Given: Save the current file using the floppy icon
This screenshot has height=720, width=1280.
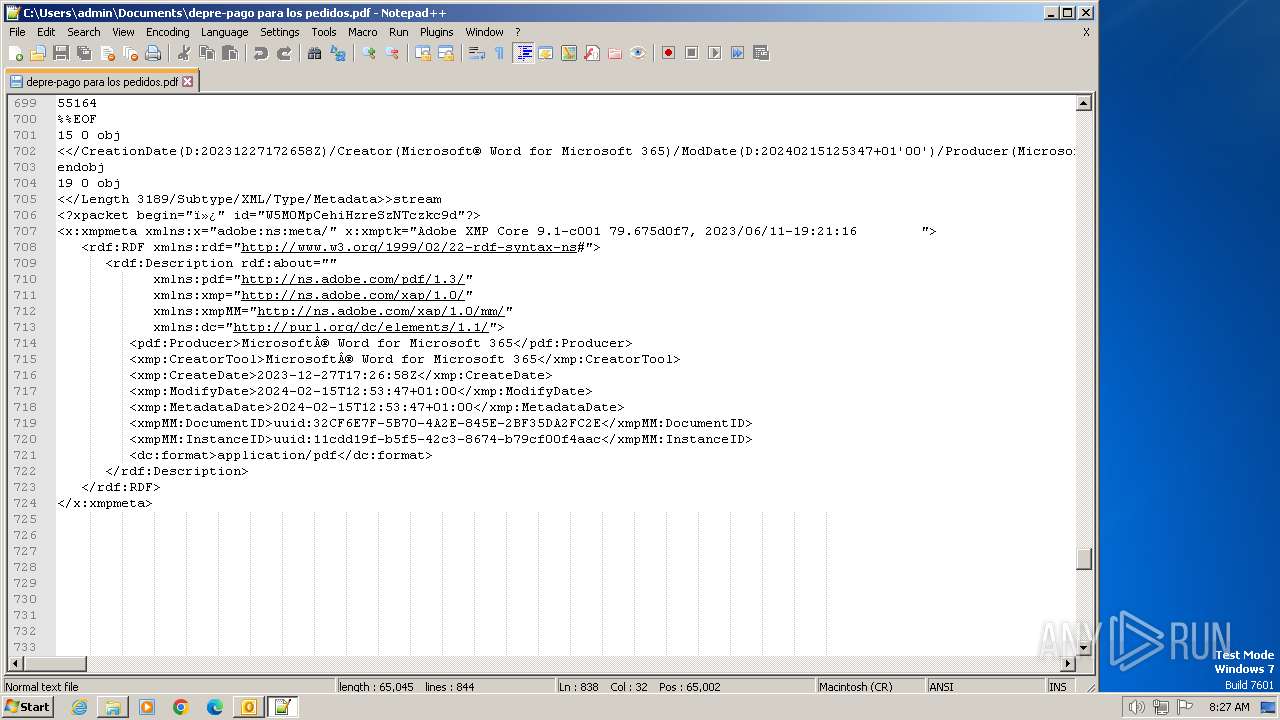Looking at the screenshot, I should 61,53.
